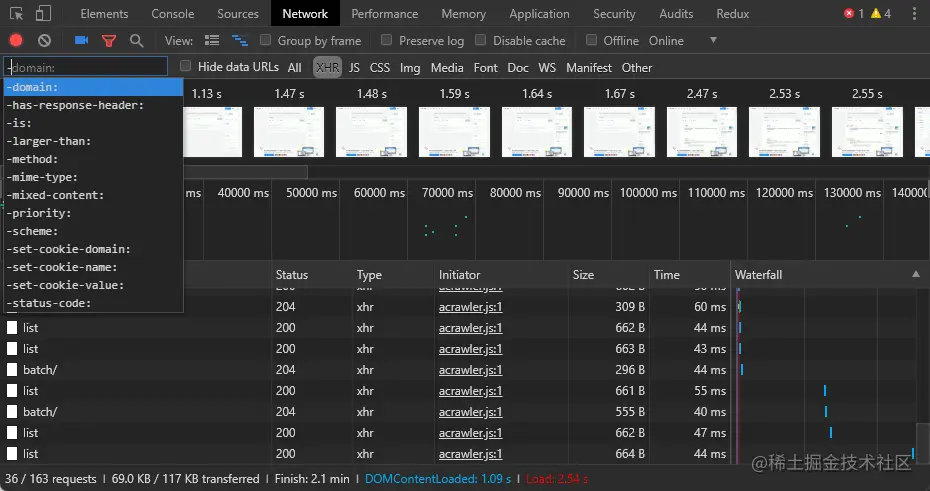This screenshot has height=491, width=930.
Task: Click the yellow warning count badge
Action: (881, 14)
